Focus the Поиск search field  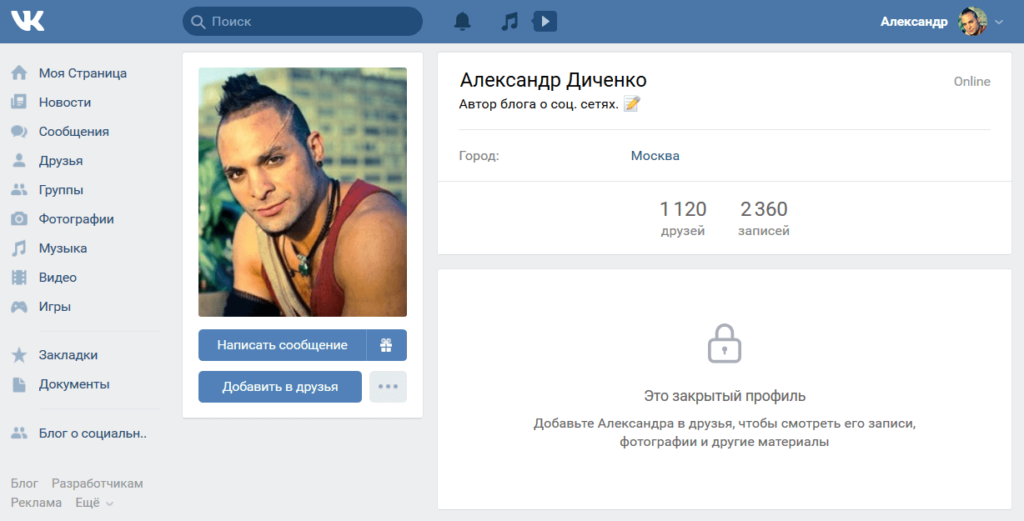pos(302,22)
